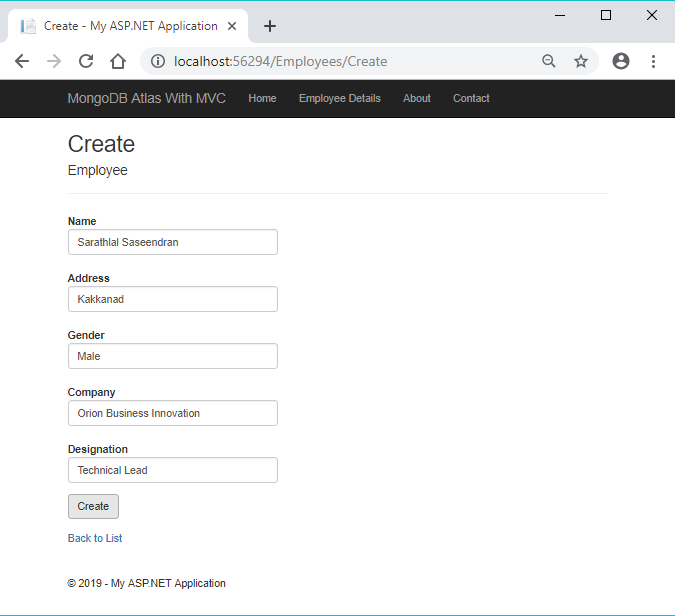675x616 pixels.
Task: Click the localhost URL in the address bar
Action: (x=280, y=61)
